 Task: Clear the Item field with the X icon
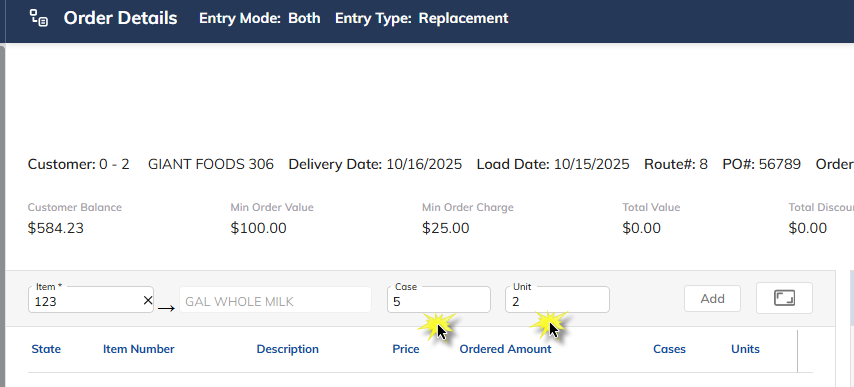(148, 300)
